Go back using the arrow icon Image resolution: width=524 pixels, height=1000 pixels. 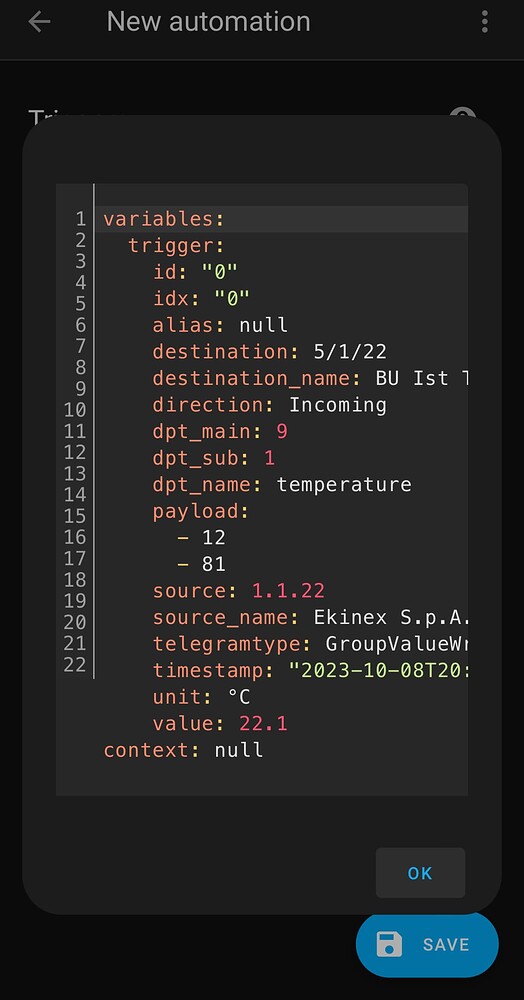click(x=39, y=22)
